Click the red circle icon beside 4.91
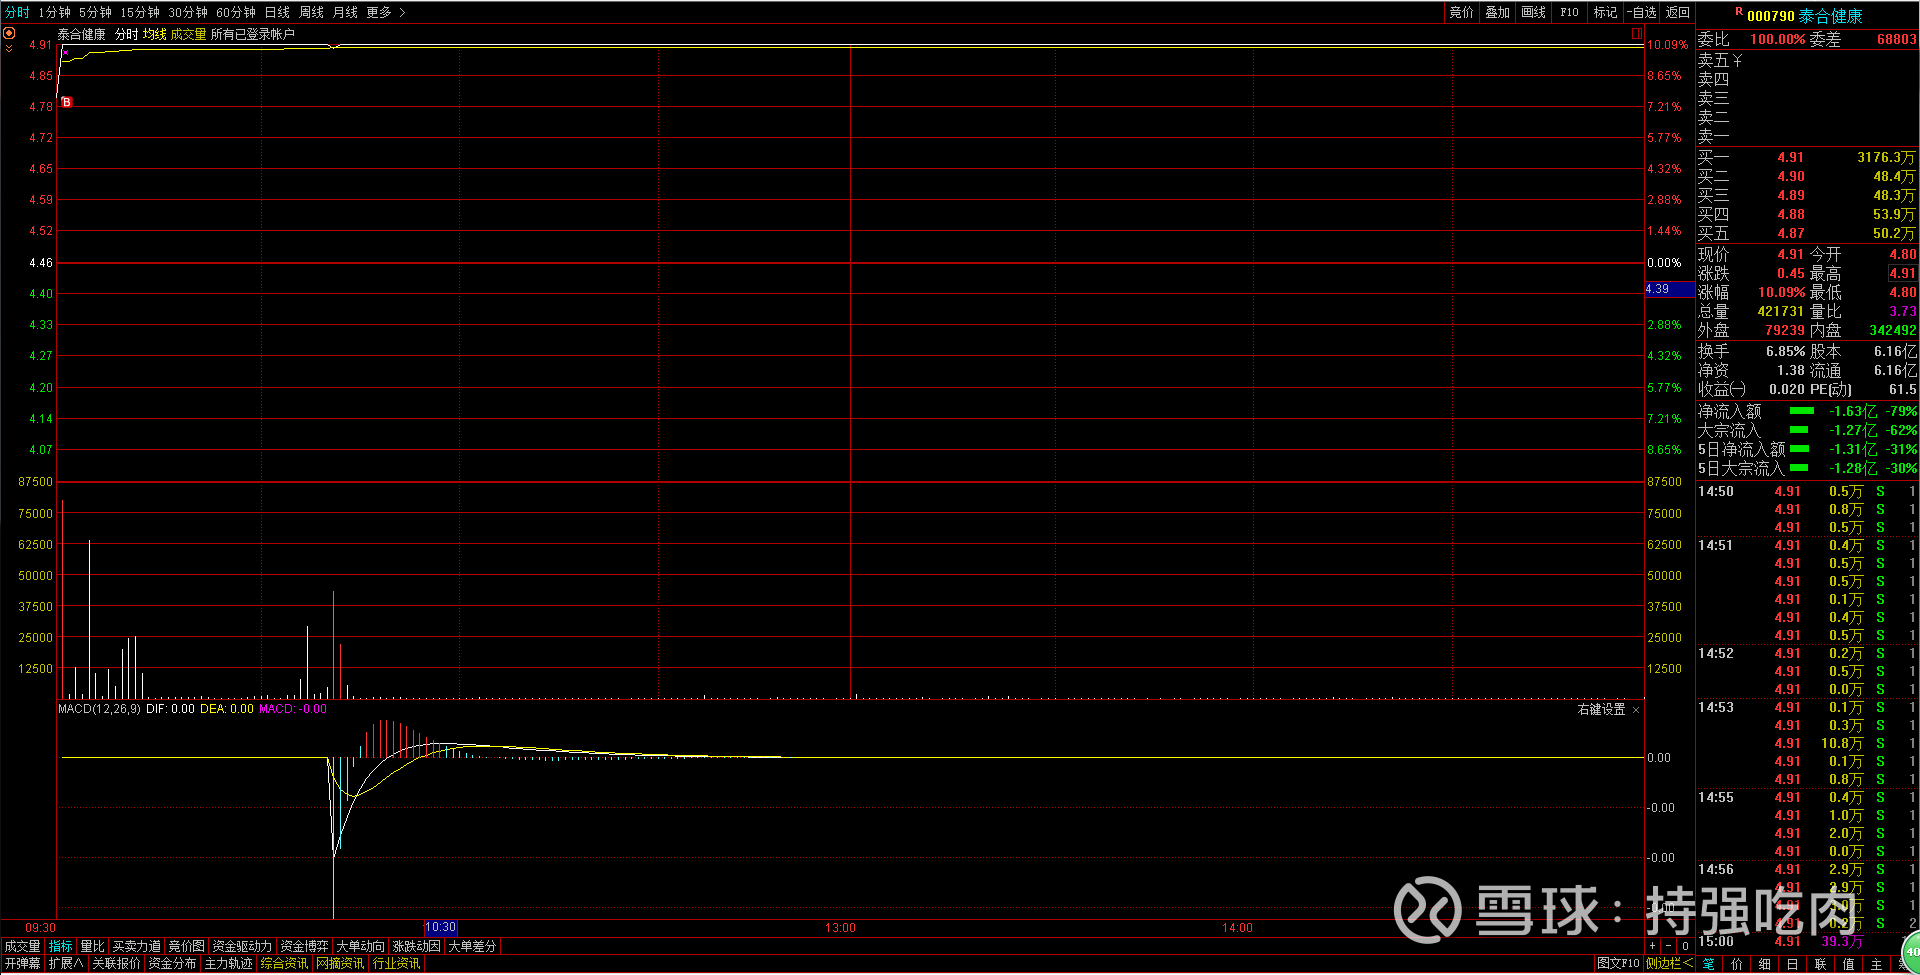The image size is (1920, 975). 9,33
